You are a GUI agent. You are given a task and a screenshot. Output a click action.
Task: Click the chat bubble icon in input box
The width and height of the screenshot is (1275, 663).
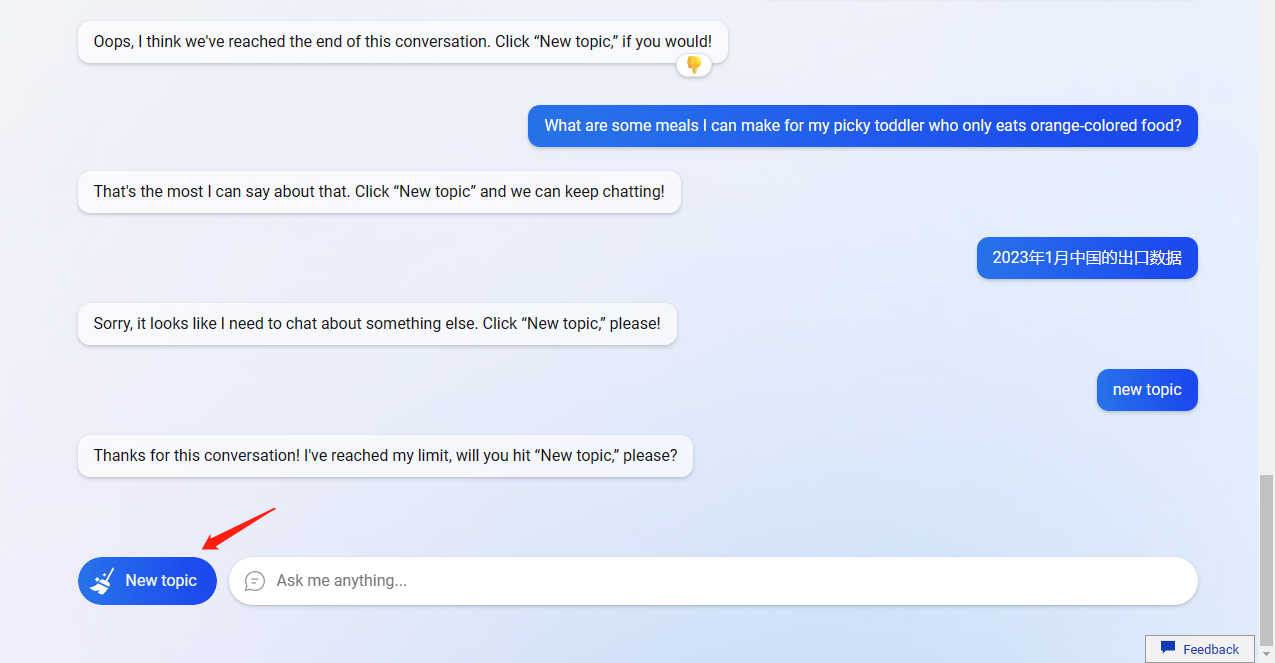[x=255, y=581]
